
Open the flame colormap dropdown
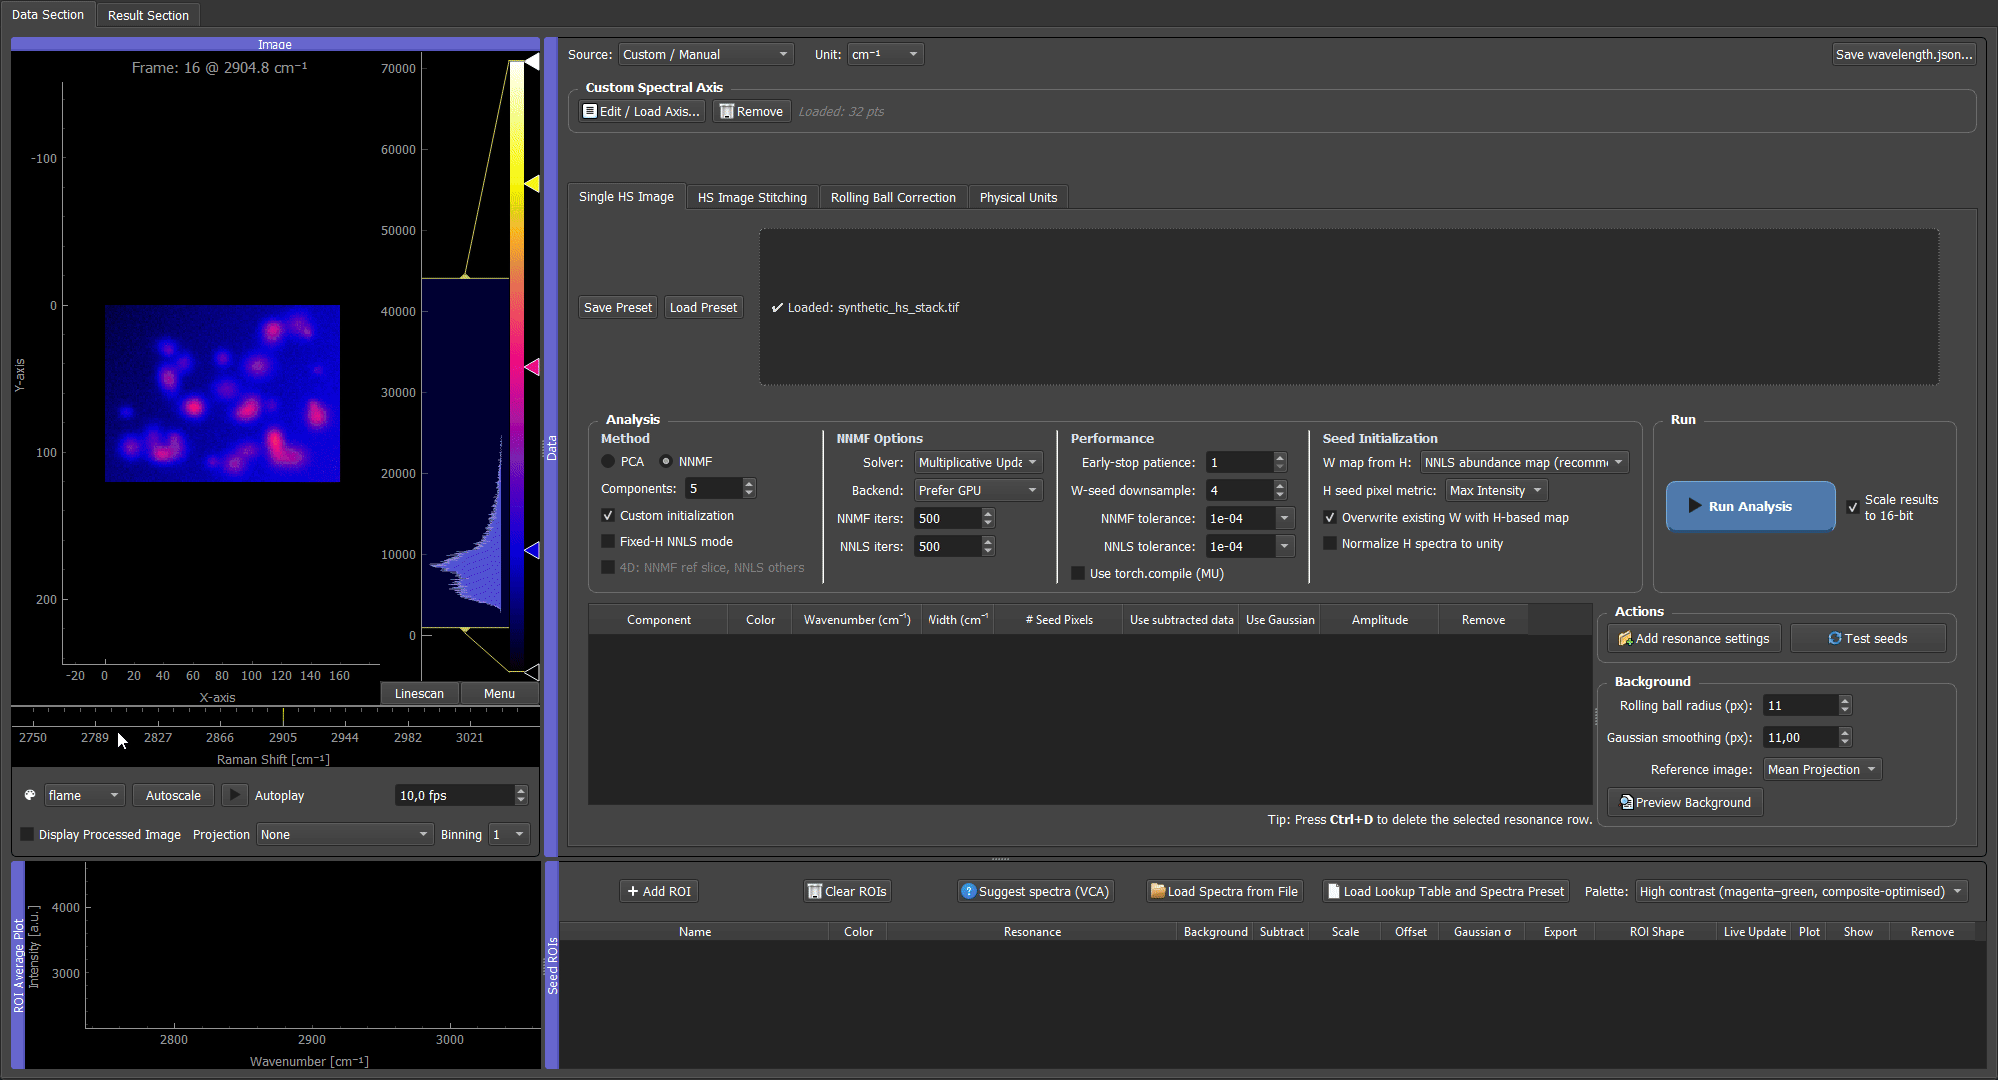[x=85, y=795]
